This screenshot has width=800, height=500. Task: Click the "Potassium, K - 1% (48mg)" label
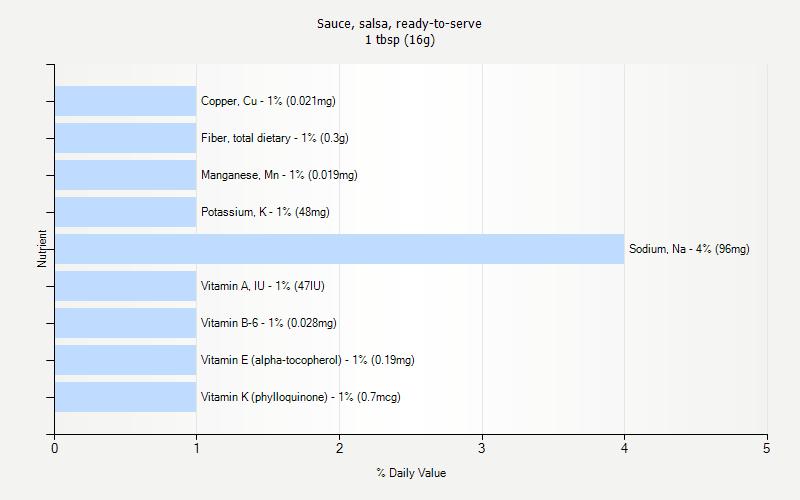(x=265, y=212)
